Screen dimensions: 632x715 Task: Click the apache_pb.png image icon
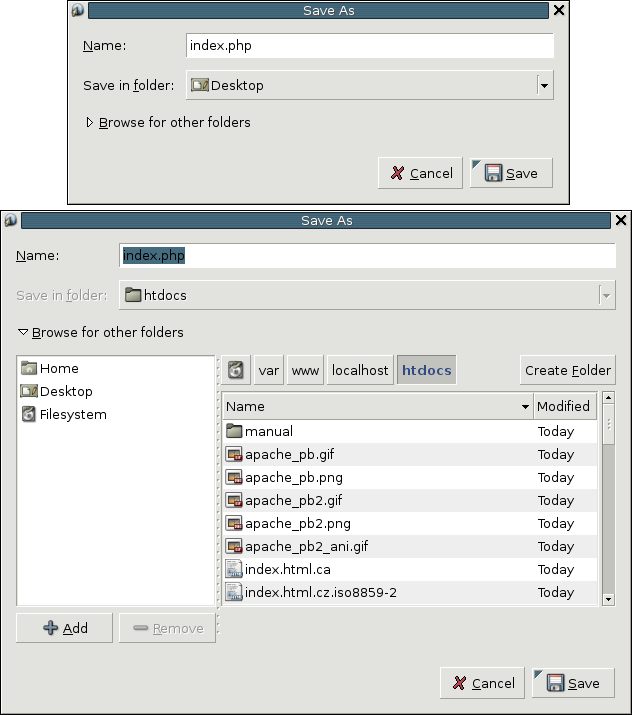pyautogui.click(x=234, y=477)
